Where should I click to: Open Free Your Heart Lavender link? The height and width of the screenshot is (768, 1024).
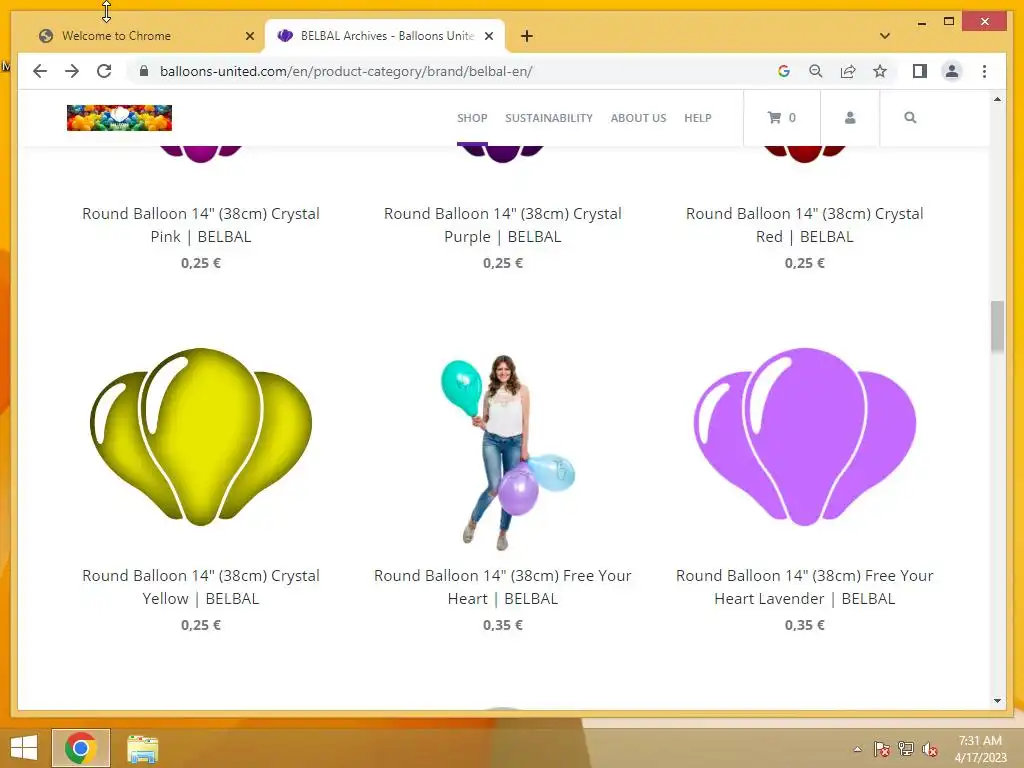point(805,586)
